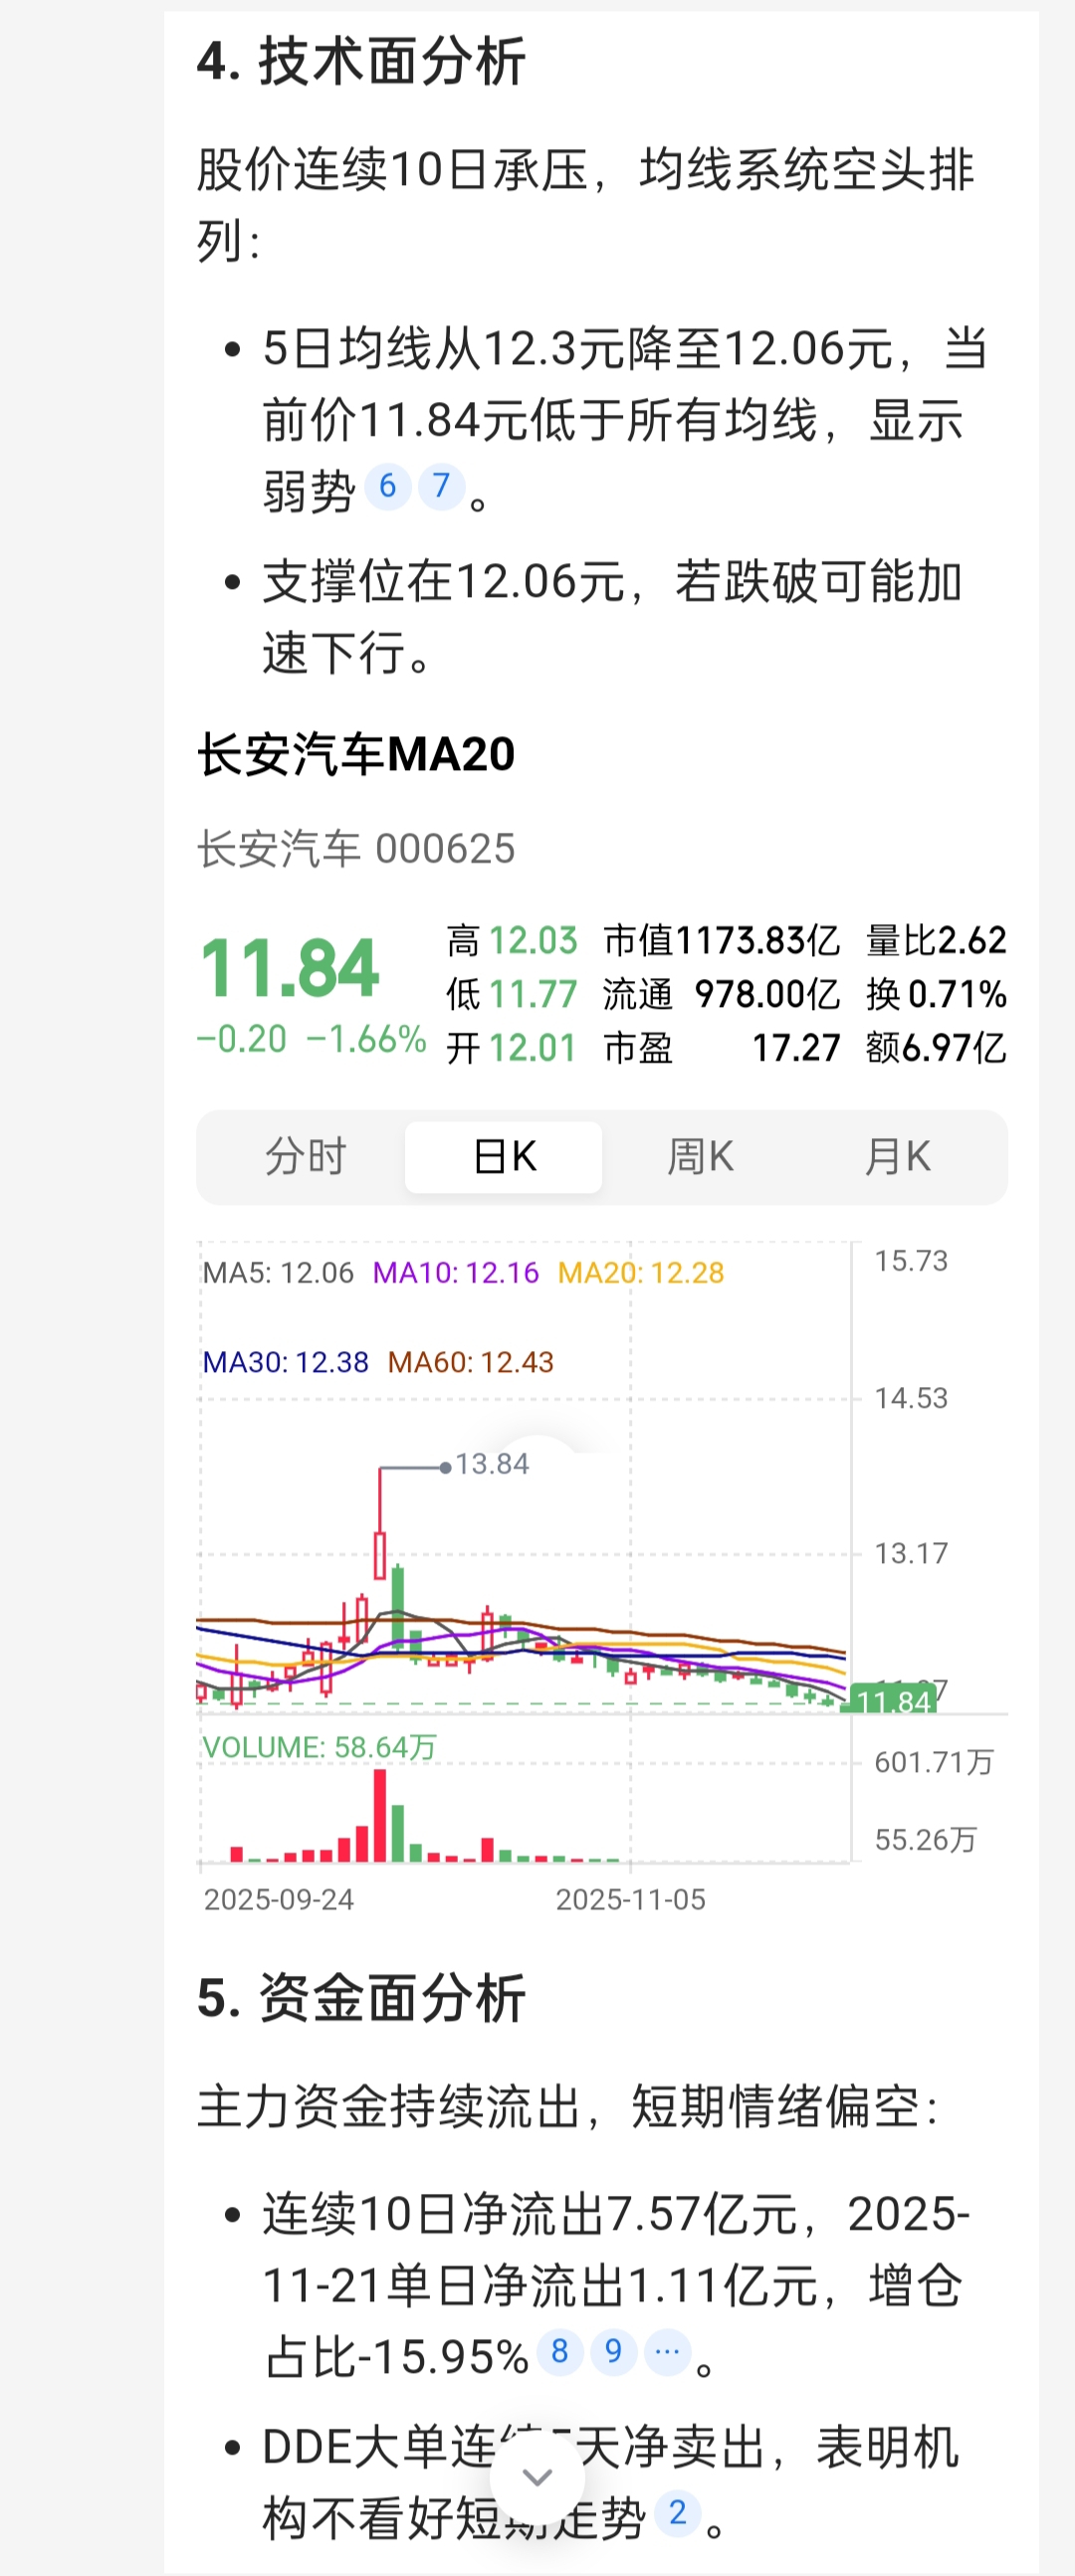Show more citations via the ellipsis badge
1075x2576 pixels.
tap(667, 2351)
